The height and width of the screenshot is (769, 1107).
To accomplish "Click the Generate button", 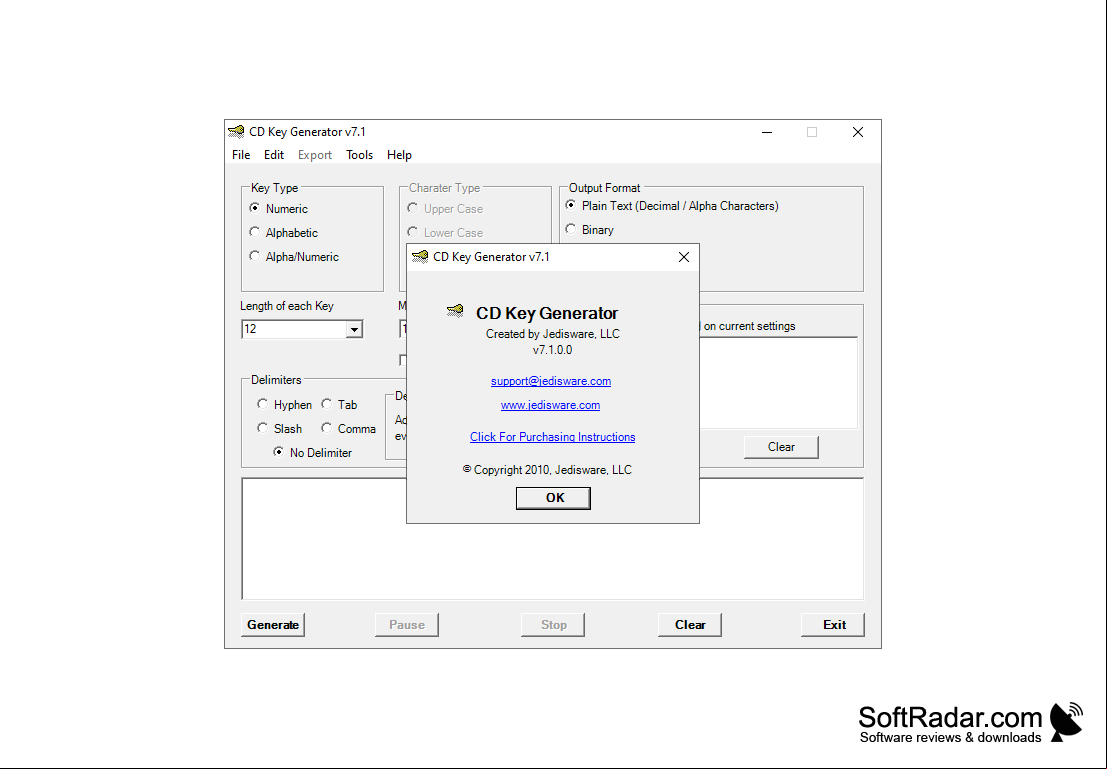I will (x=273, y=625).
